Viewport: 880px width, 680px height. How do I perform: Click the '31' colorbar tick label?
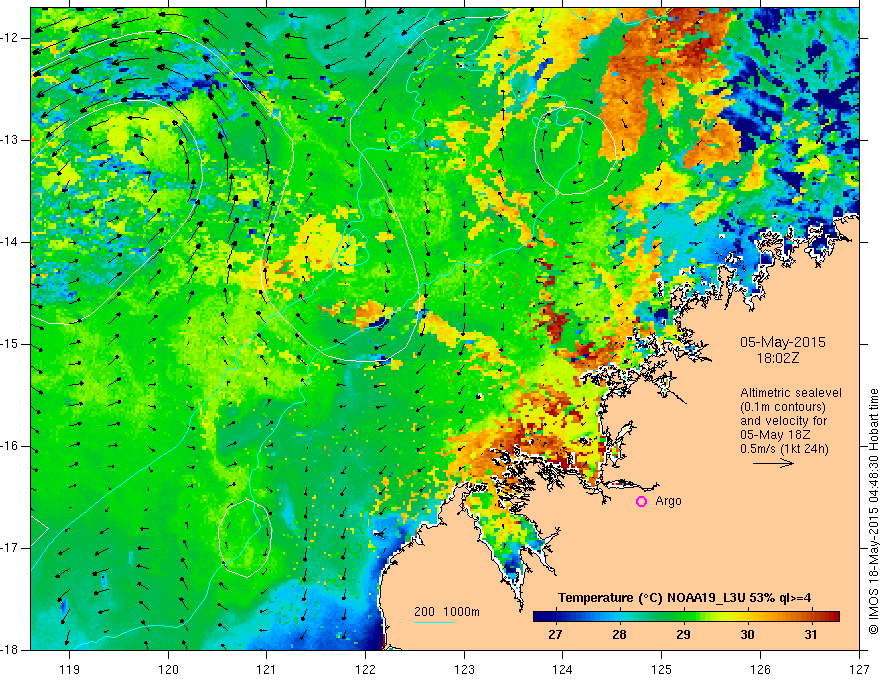point(811,635)
